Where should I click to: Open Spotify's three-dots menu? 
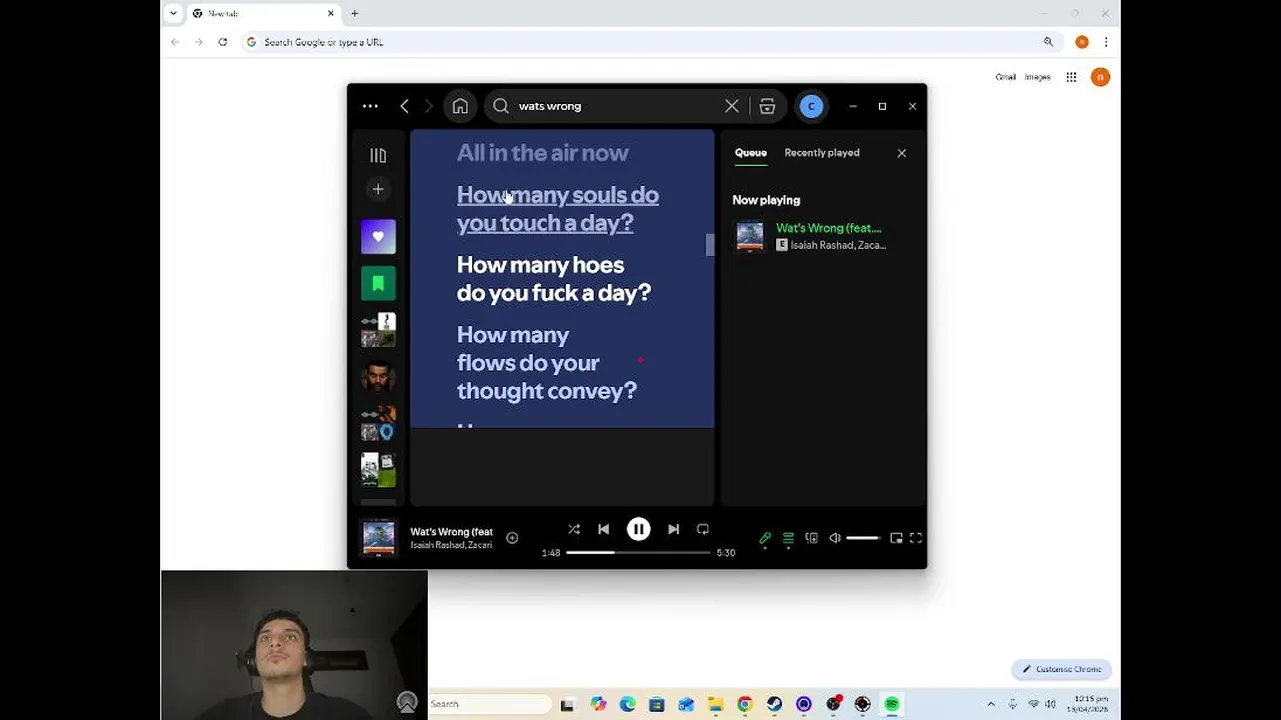click(370, 106)
